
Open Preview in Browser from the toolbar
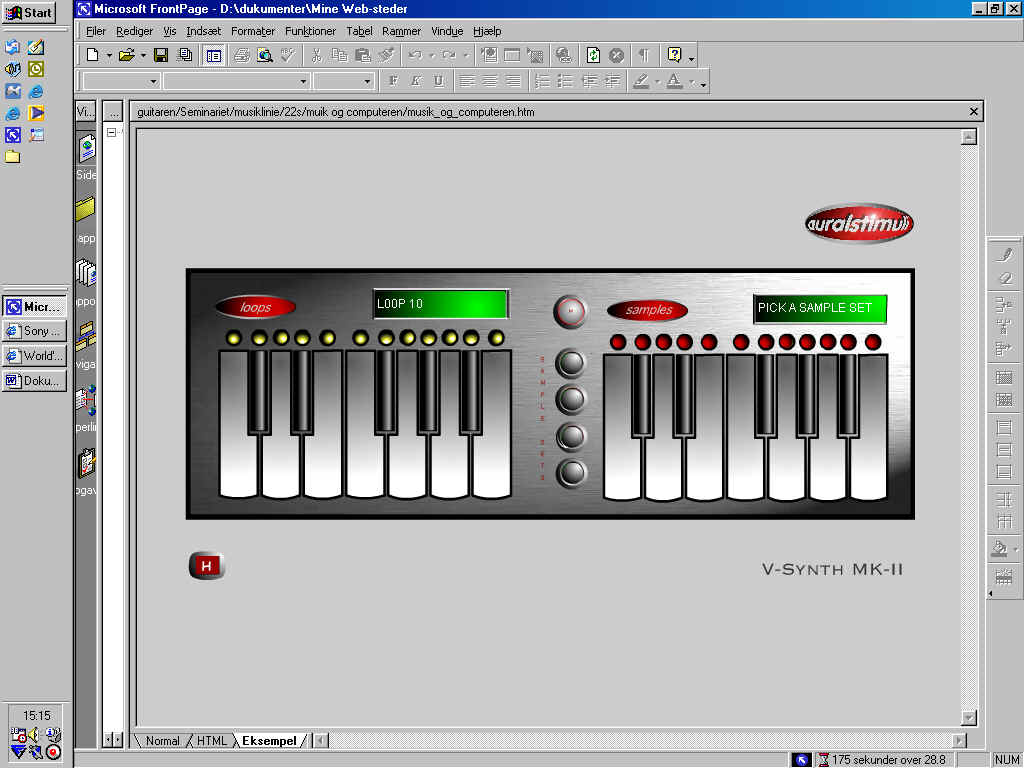click(265, 55)
